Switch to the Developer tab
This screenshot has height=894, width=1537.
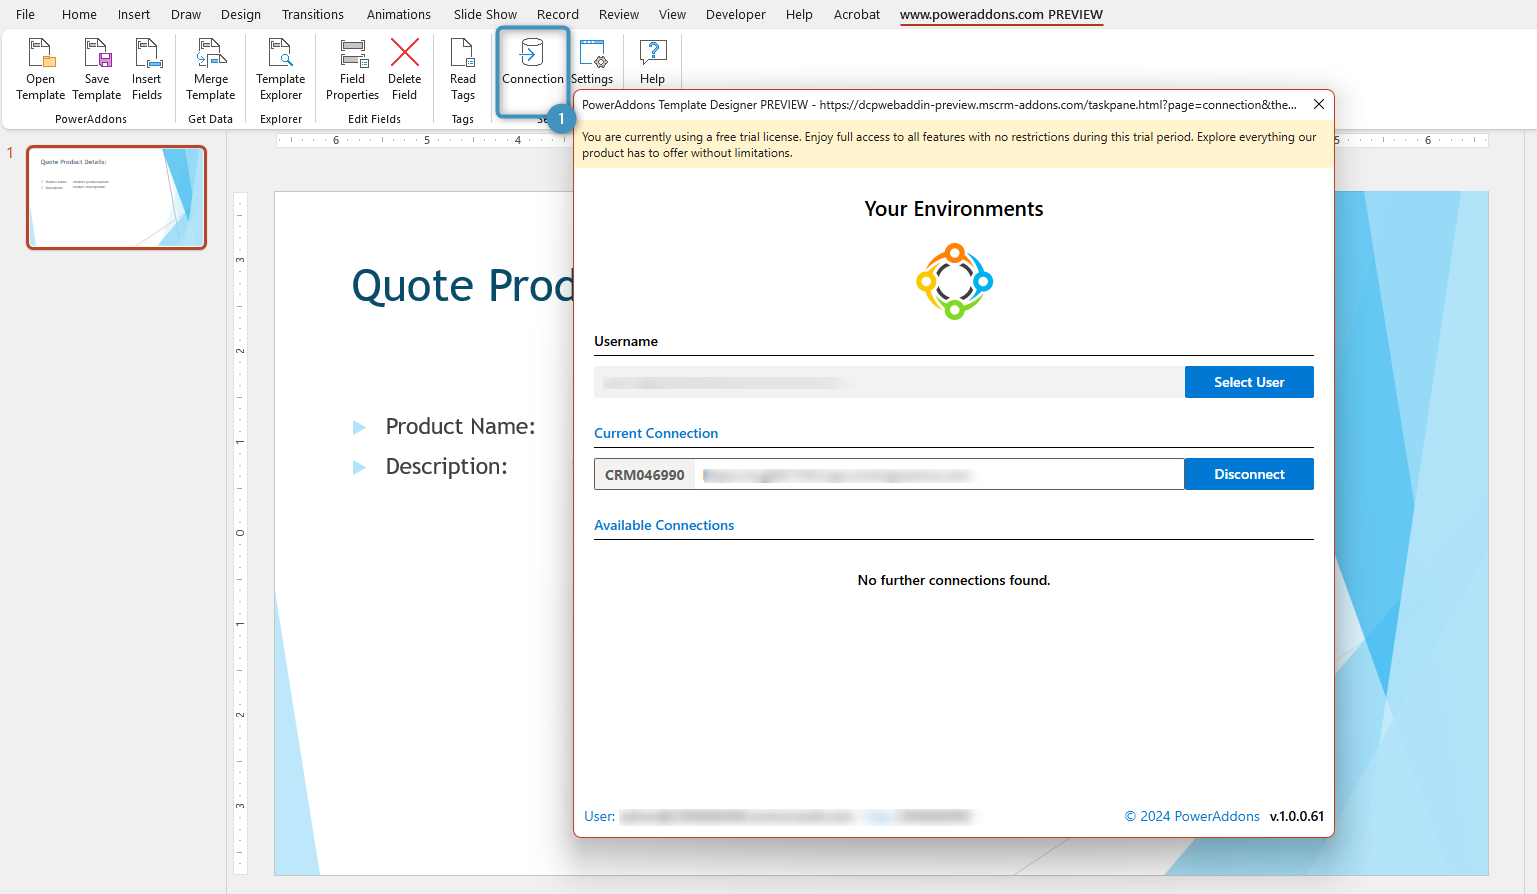[x=736, y=14]
